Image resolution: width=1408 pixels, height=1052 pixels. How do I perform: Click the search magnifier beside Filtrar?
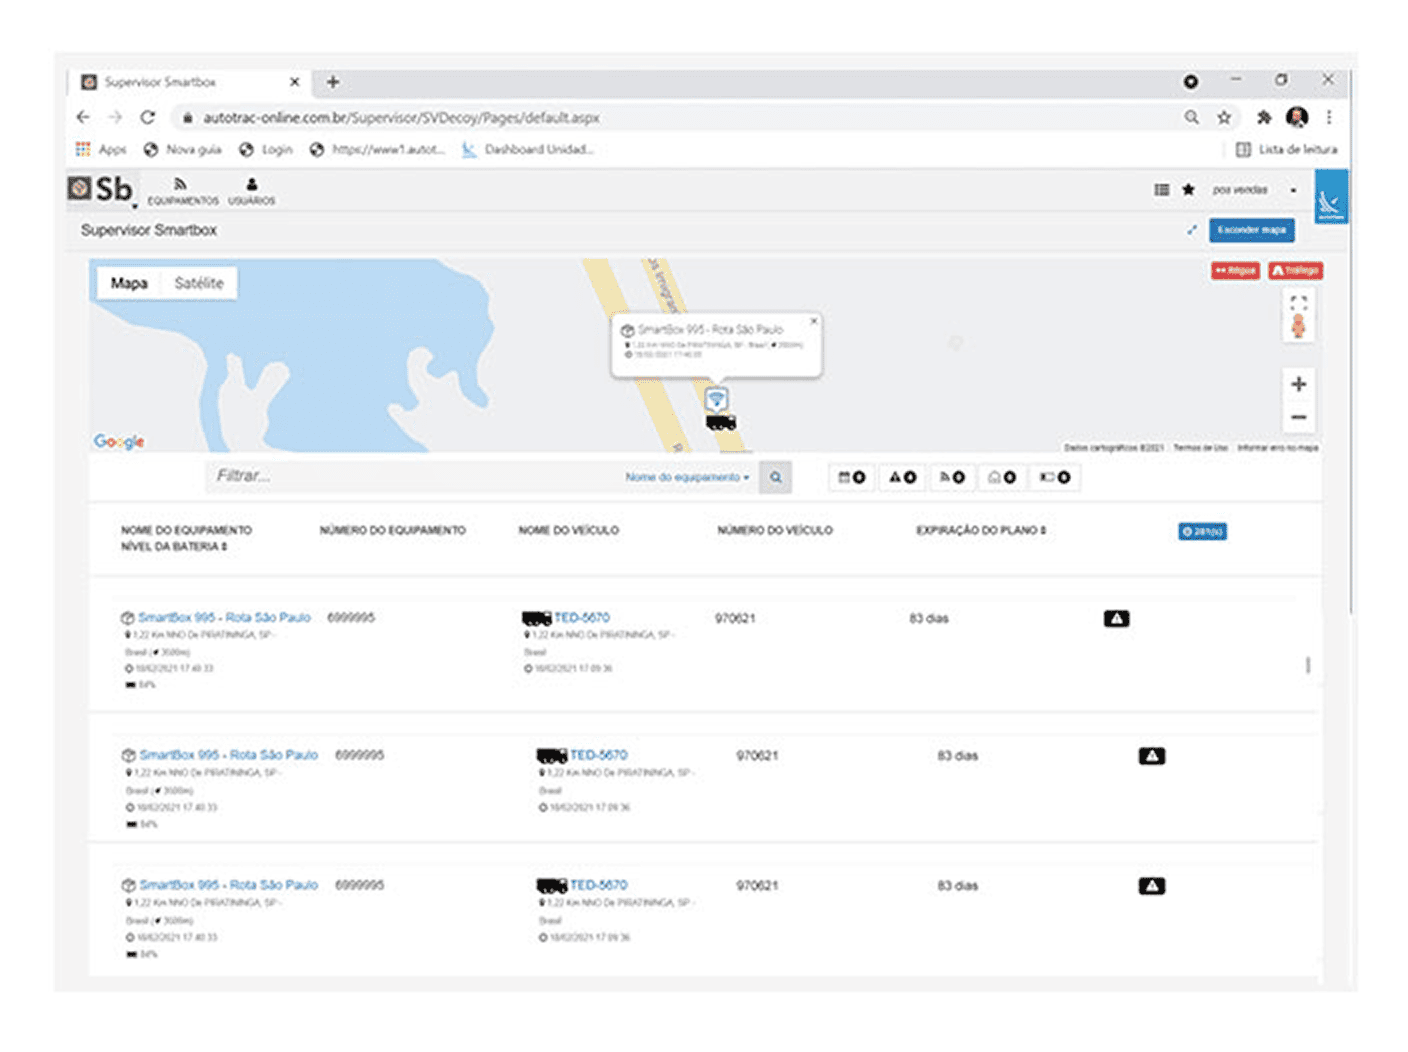(775, 478)
